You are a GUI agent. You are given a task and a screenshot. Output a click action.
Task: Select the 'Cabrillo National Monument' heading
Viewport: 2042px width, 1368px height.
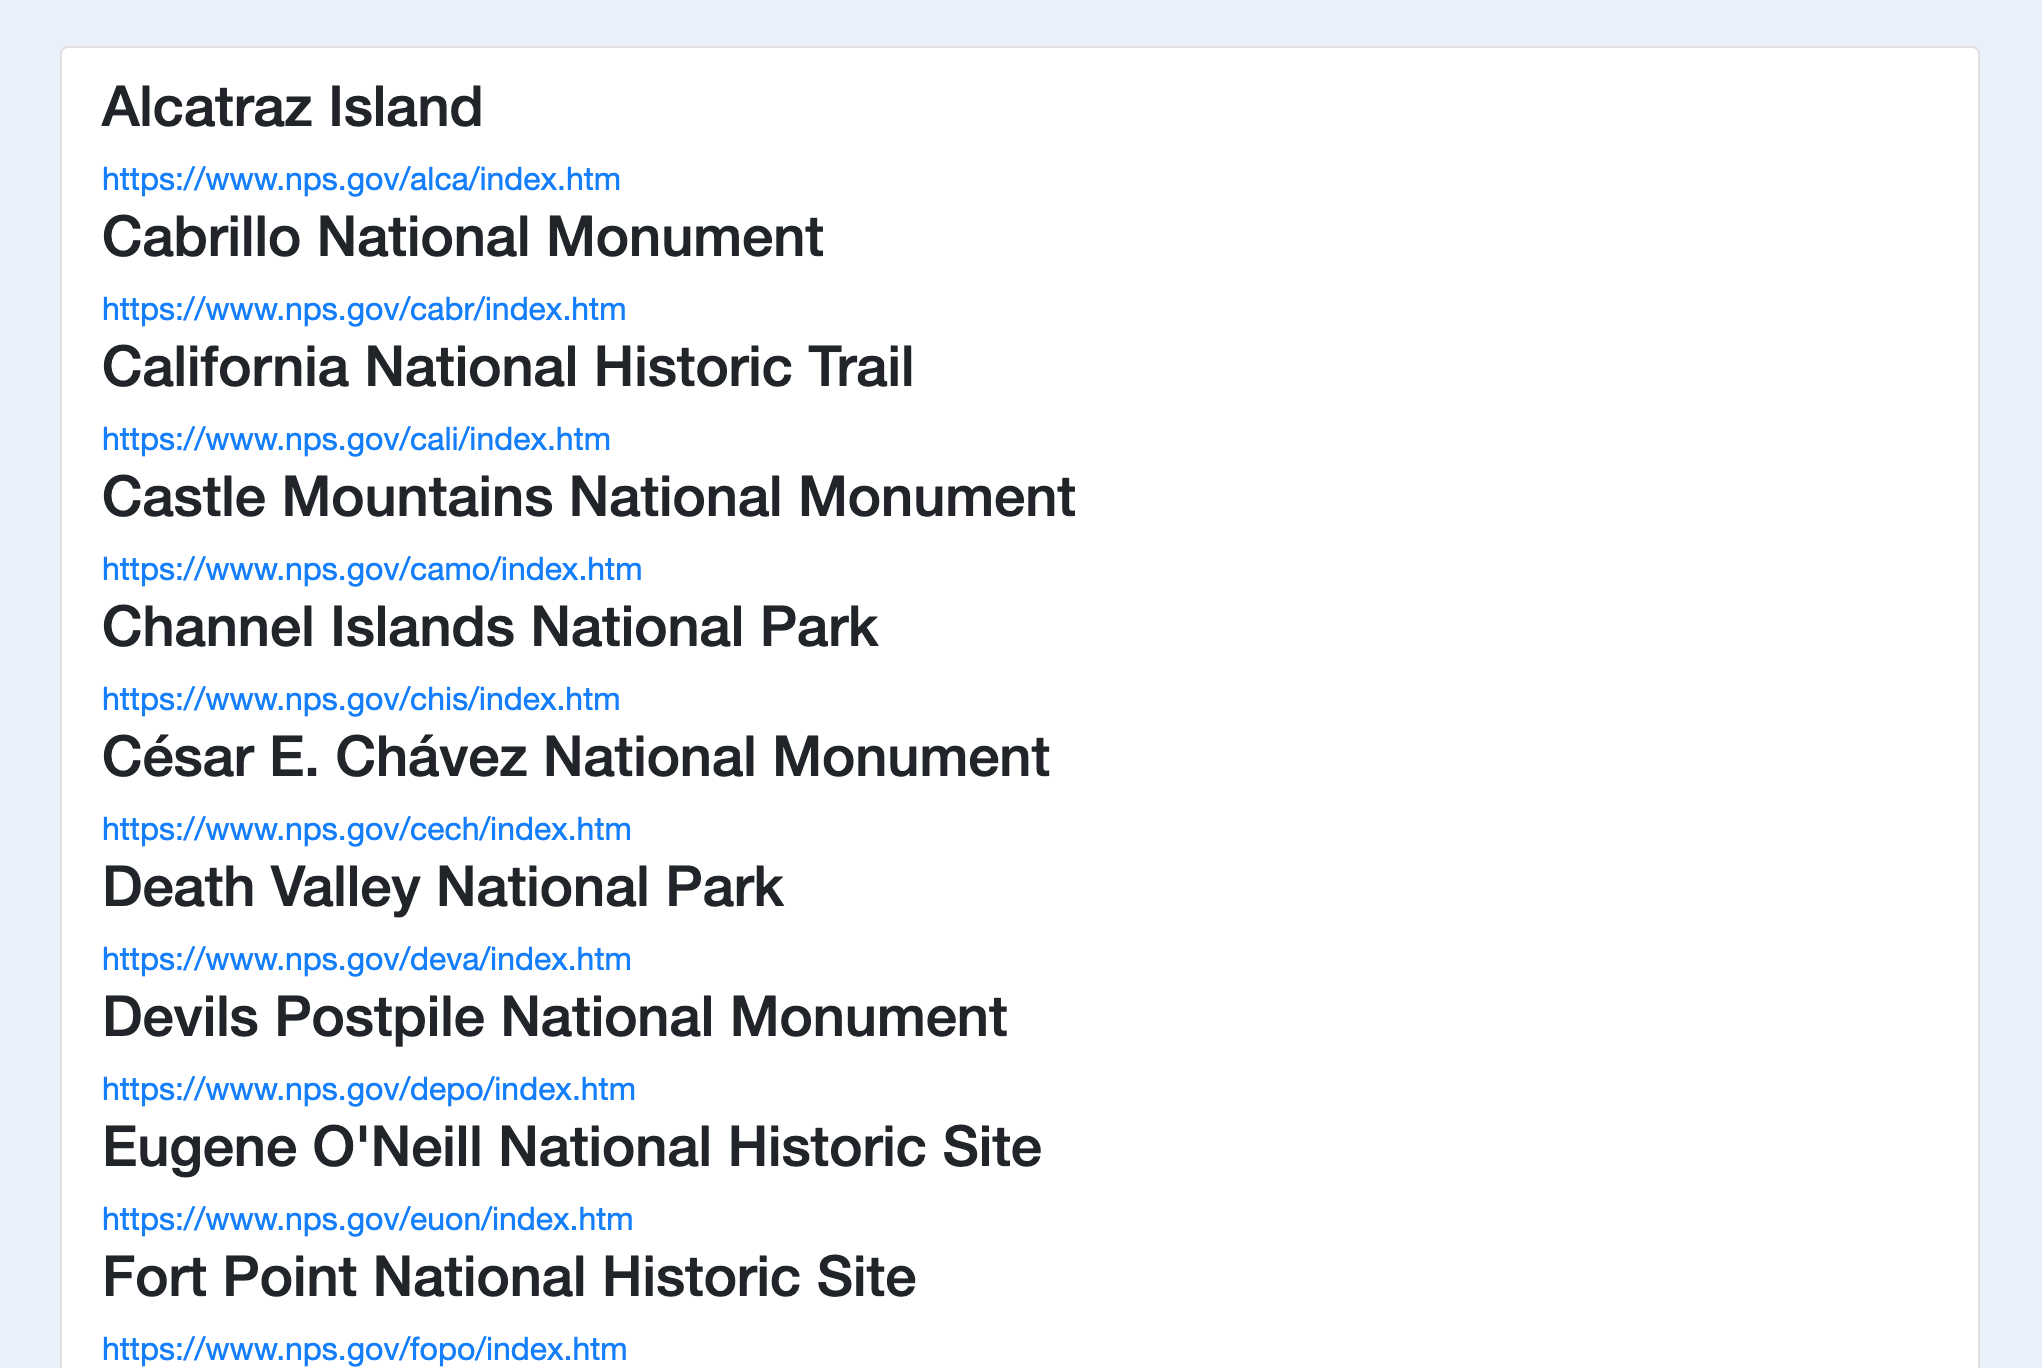coord(463,238)
